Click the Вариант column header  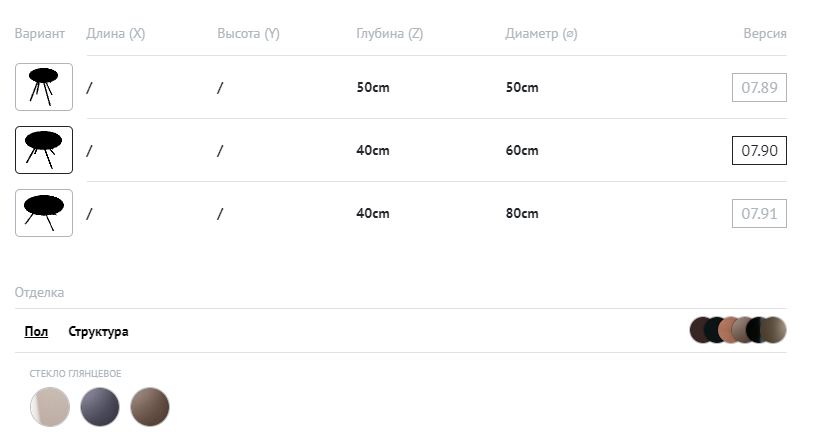click(x=40, y=34)
